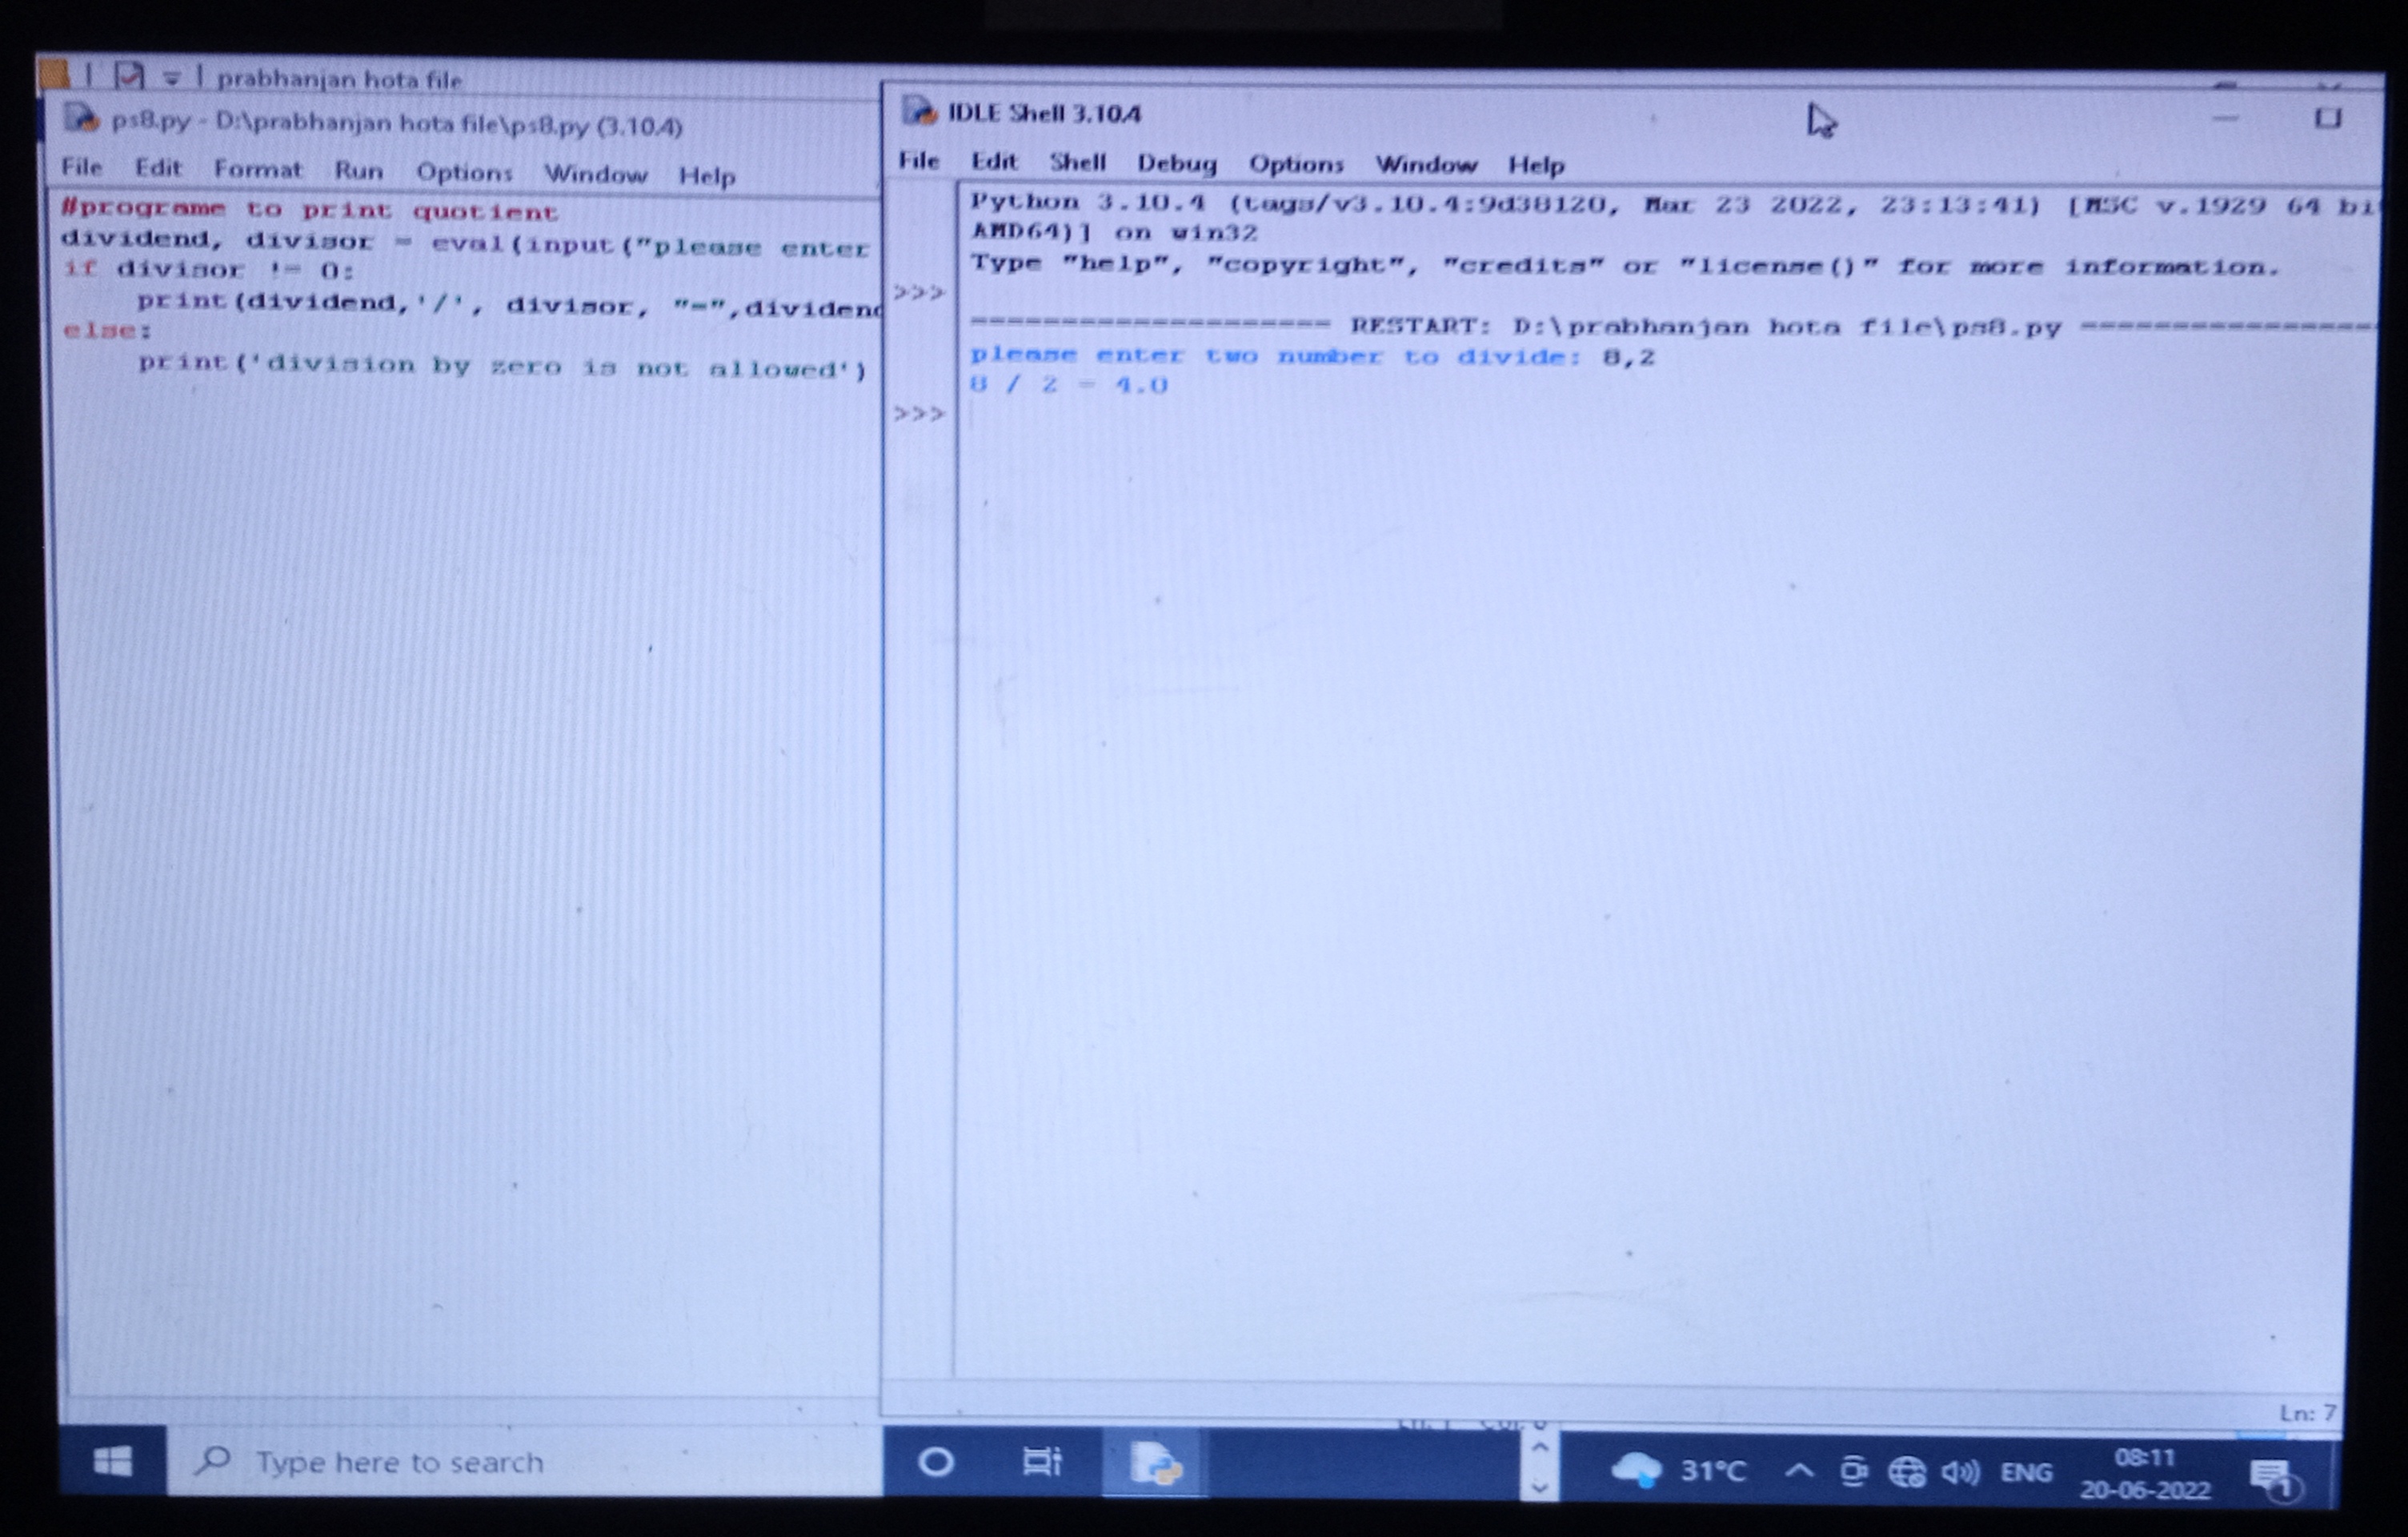
Task: Open the Shell menu in IDLE Shell
Action: pos(1077,162)
